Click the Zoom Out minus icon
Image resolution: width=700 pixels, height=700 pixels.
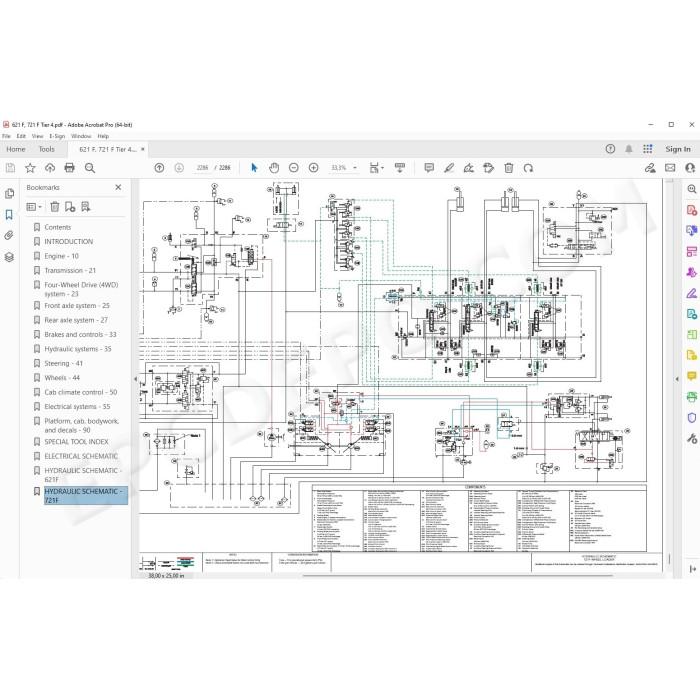293,168
